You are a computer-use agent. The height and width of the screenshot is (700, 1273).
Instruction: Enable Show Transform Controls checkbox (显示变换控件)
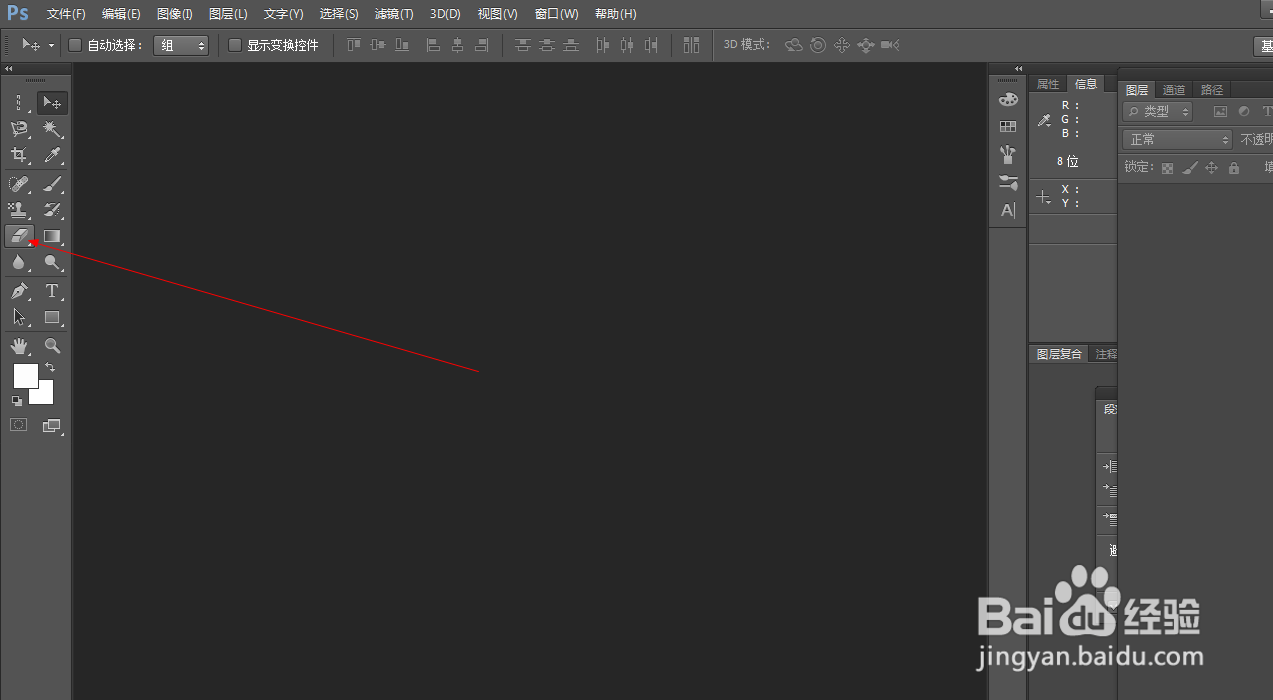point(235,45)
